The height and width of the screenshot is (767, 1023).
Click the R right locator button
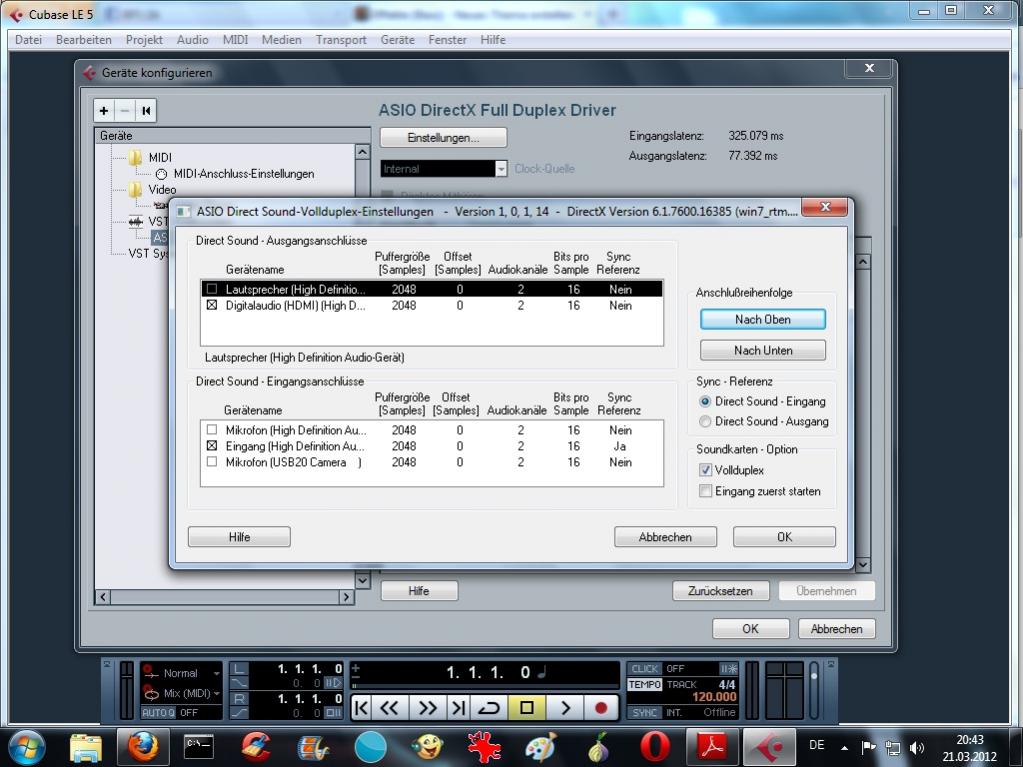coord(239,699)
